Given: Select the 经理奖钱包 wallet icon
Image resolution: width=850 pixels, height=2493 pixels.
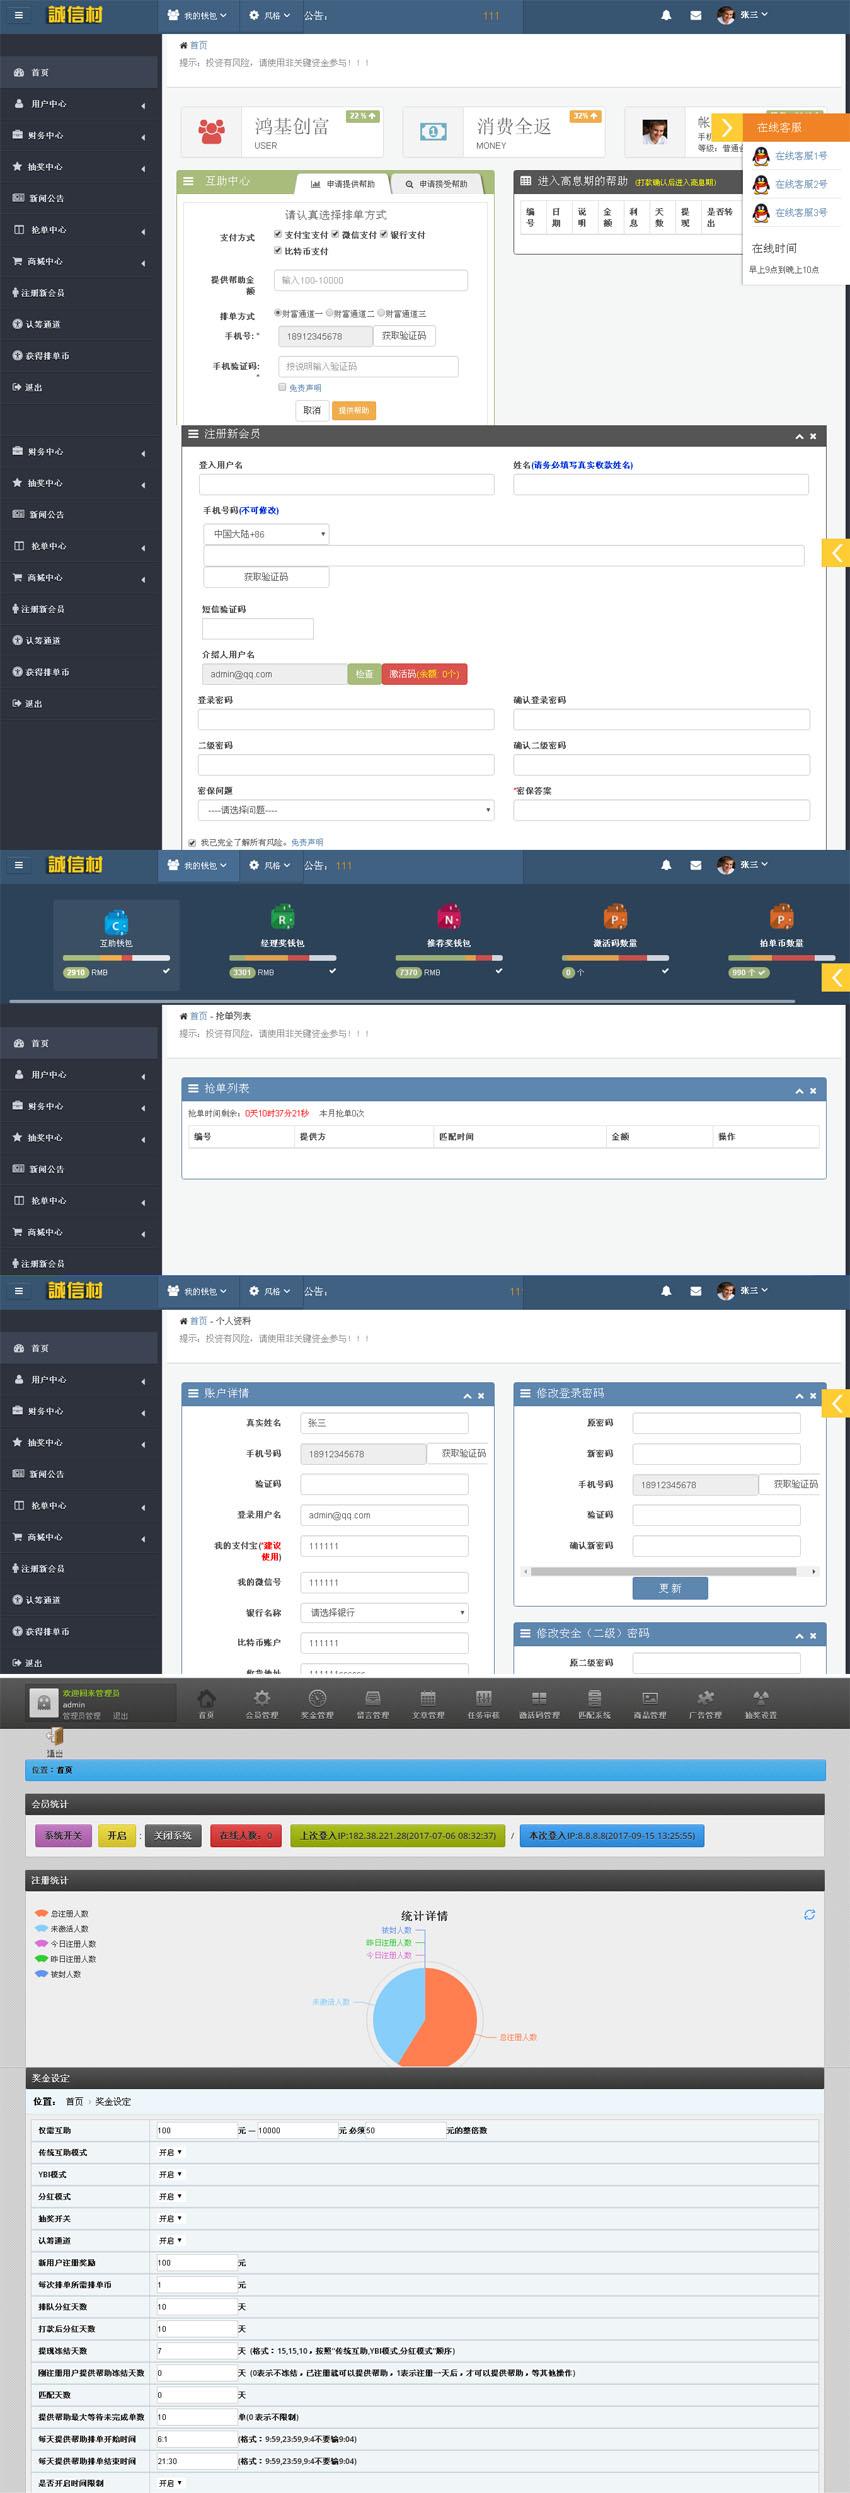Looking at the screenshot, I should click(282, 918).
